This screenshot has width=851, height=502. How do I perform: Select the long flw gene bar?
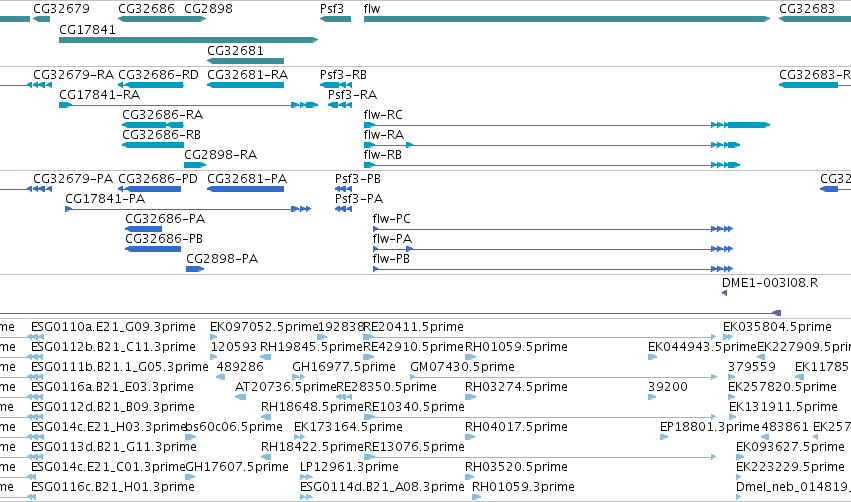click(567, 19)
